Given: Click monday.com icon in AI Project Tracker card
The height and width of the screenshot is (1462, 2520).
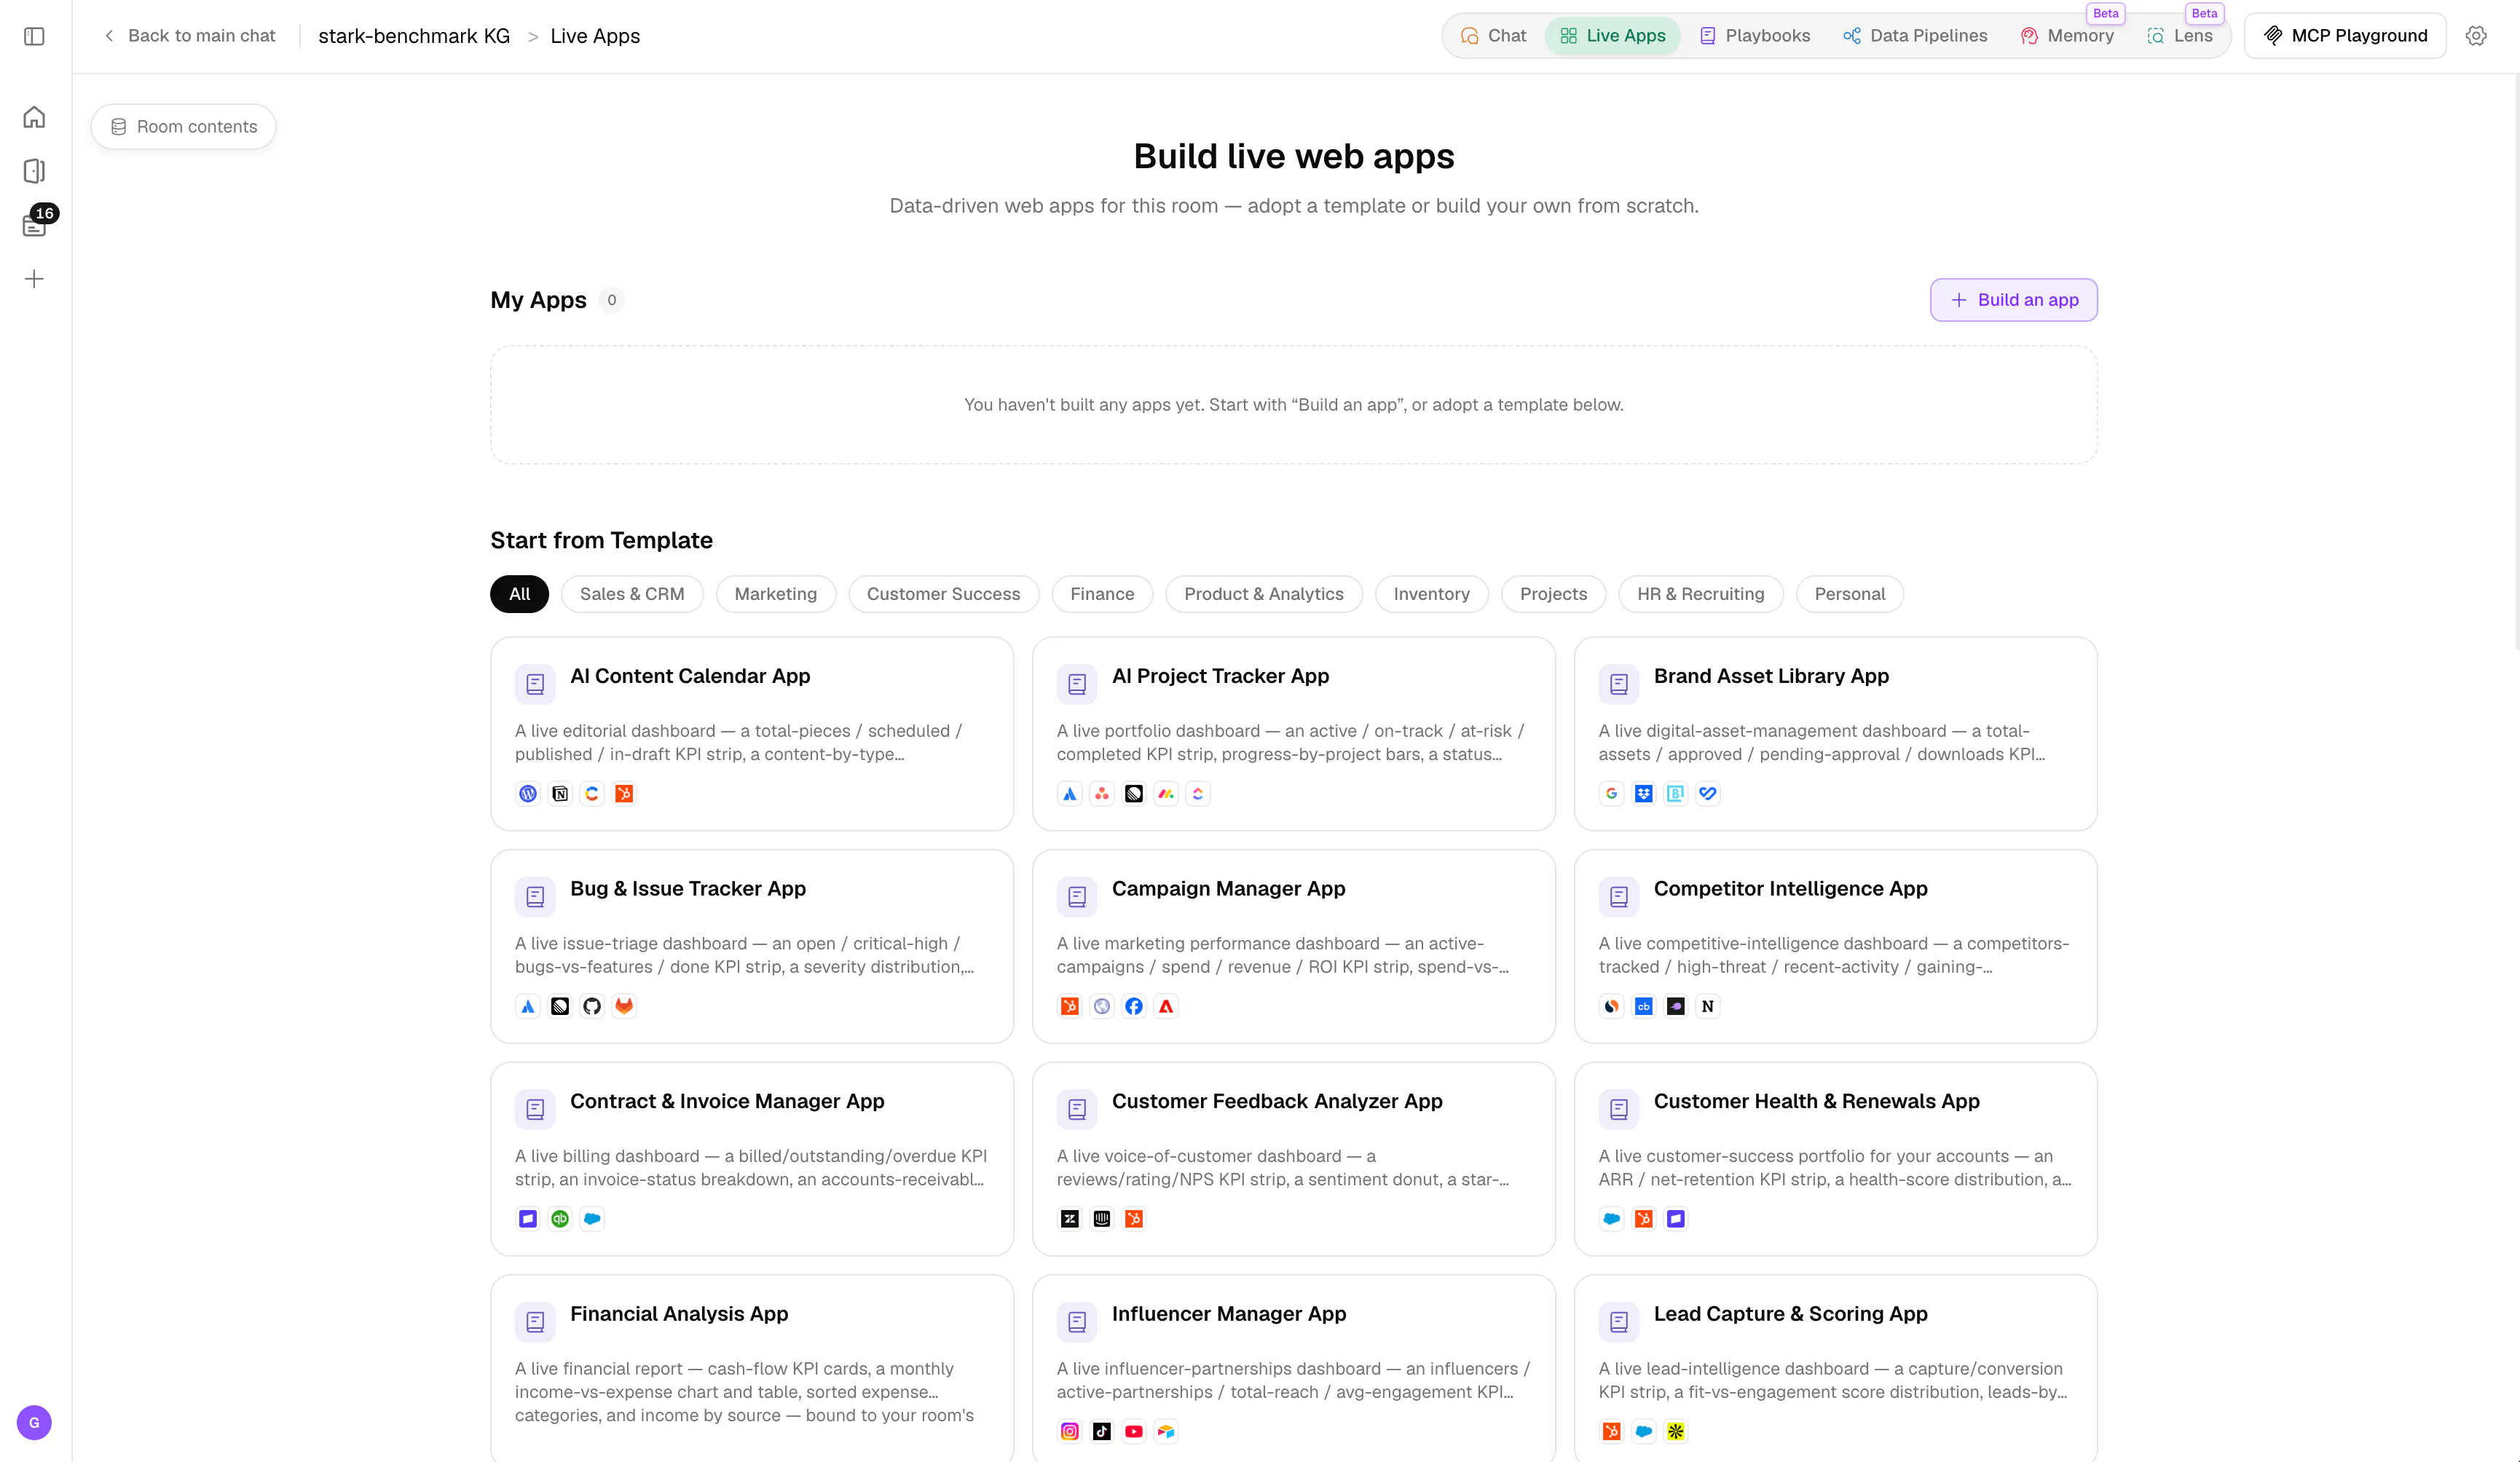Looking at the screenshot, I should click(1166, 793).
